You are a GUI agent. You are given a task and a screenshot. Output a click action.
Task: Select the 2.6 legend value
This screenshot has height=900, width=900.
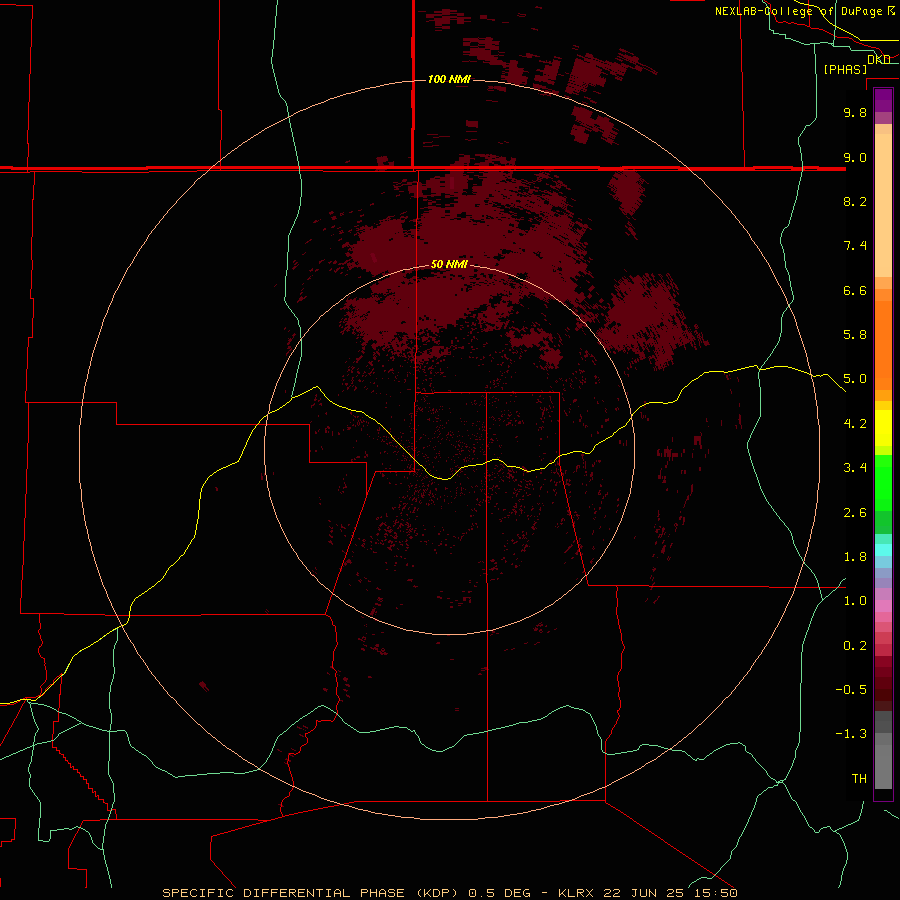tap(855, 513)
